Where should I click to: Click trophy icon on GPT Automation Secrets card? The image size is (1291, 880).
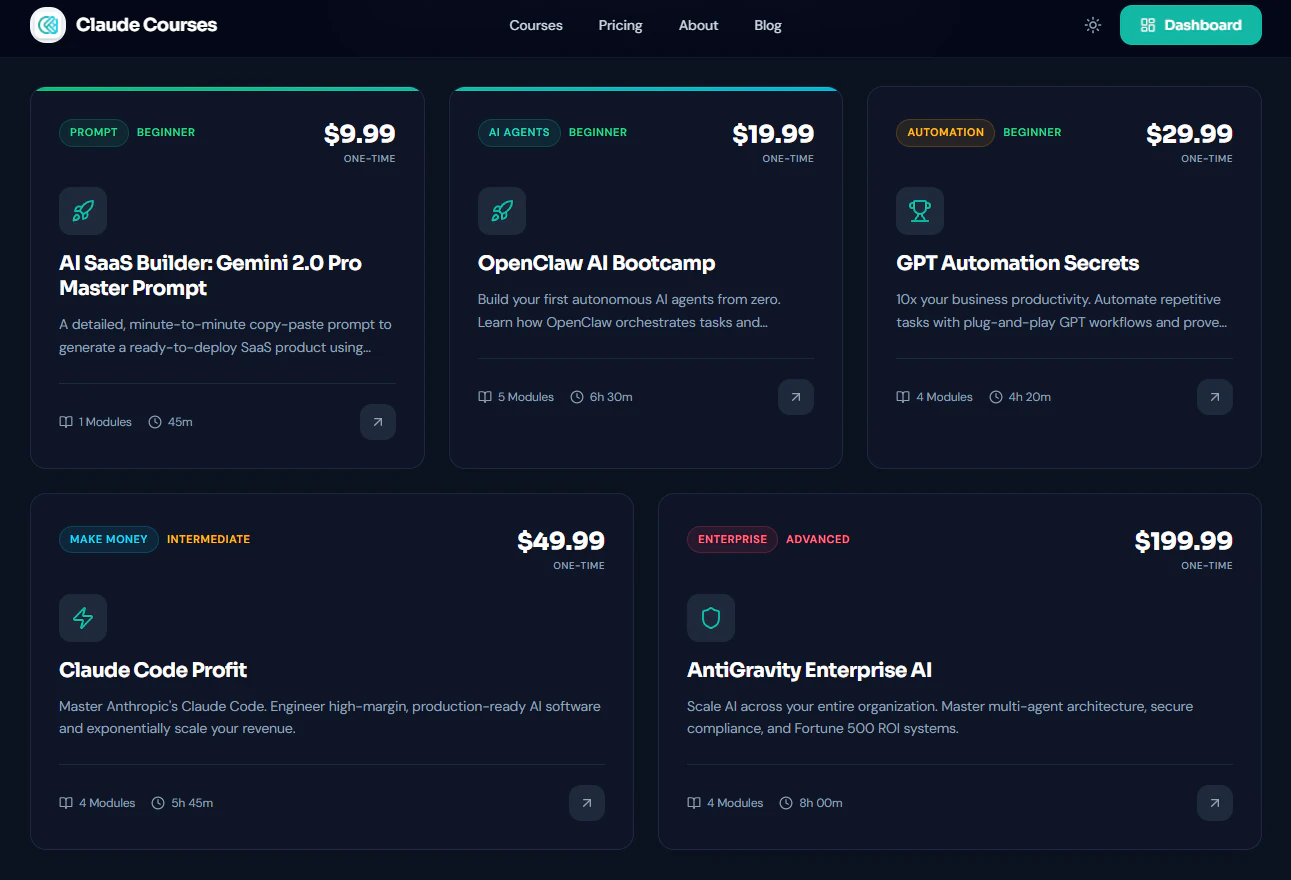pos(920,211)
